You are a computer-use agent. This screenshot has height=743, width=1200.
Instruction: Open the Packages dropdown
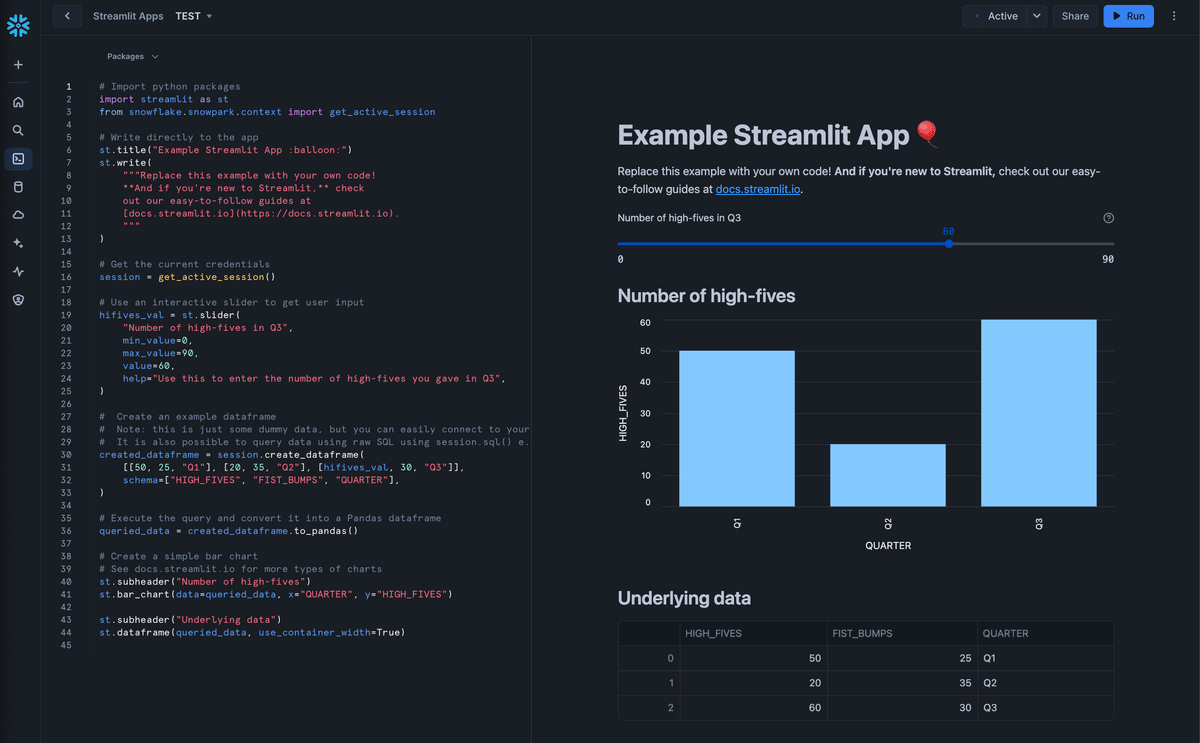point(132,57)
